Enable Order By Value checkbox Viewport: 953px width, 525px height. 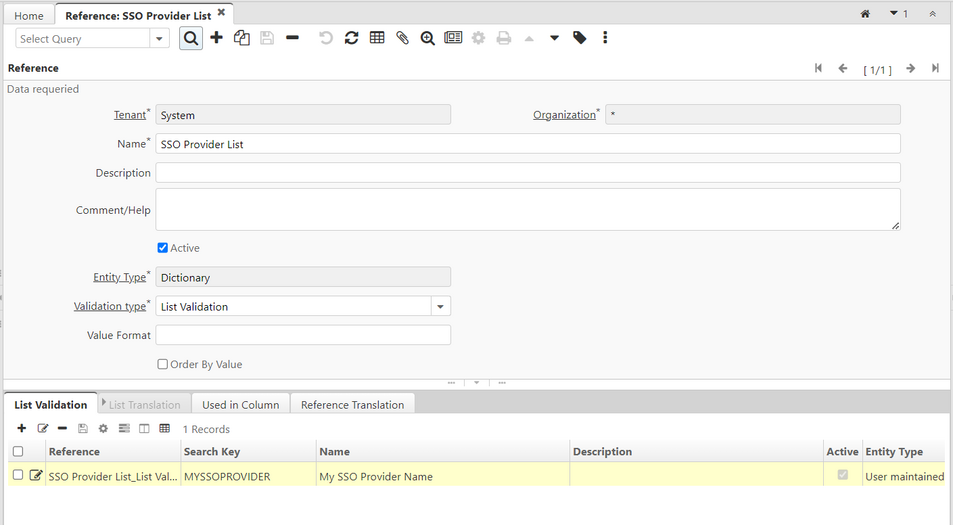(163, 364)
